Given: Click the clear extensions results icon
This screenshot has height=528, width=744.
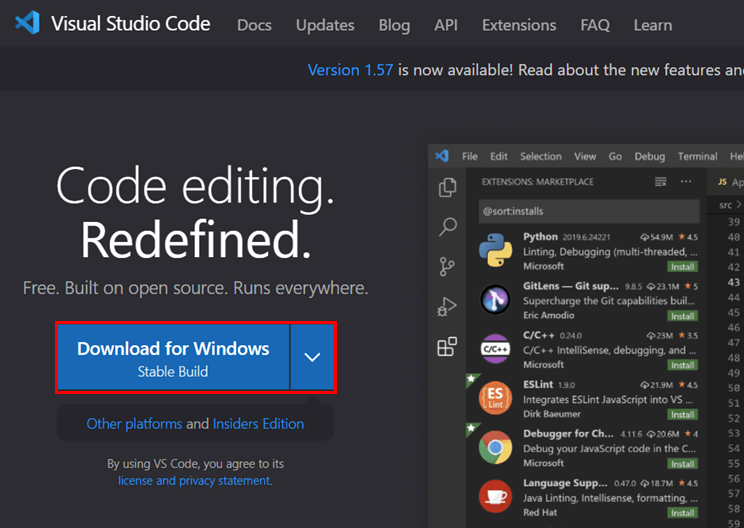Looking at the screenshot, I should tap(660, 182).
